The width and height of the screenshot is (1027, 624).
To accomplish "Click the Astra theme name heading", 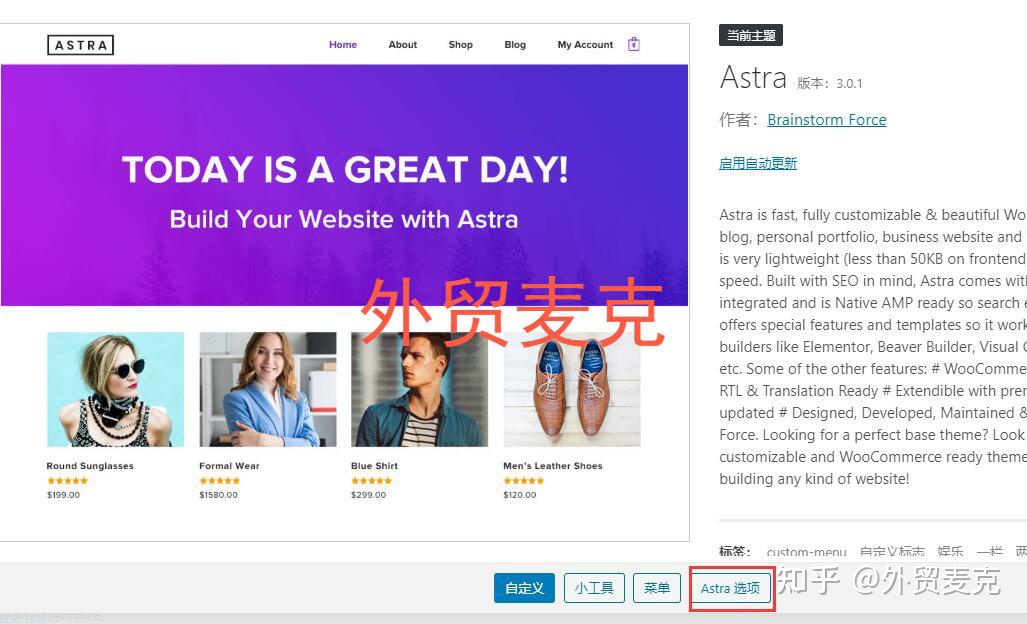I will click(x=753, y=78).
